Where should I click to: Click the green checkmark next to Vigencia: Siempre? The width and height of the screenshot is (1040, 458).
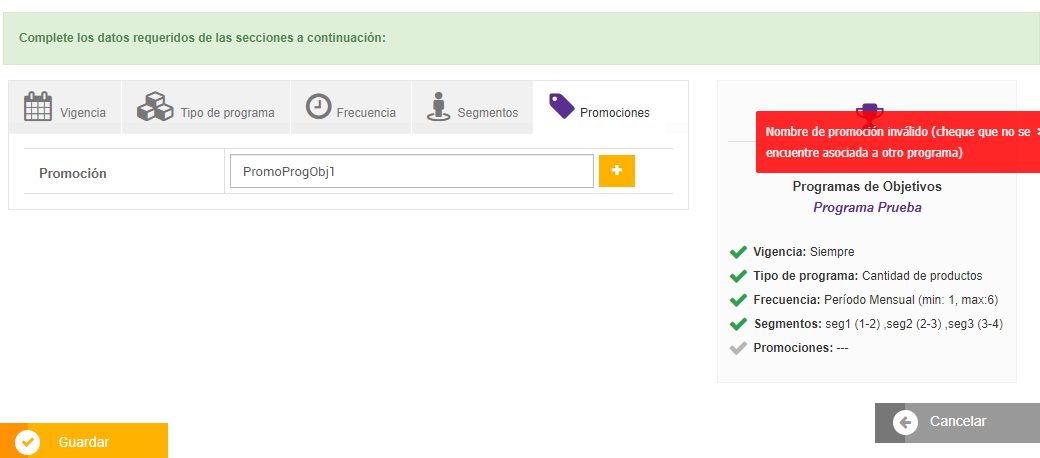pyautogui.click(x=738, y=252)
